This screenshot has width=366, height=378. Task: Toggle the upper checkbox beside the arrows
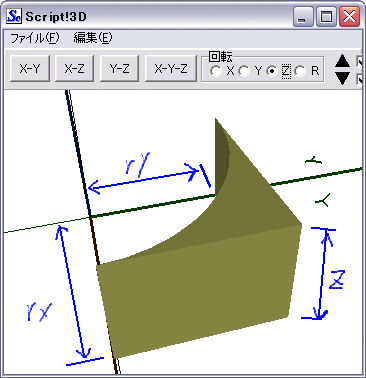pos(359,62)
